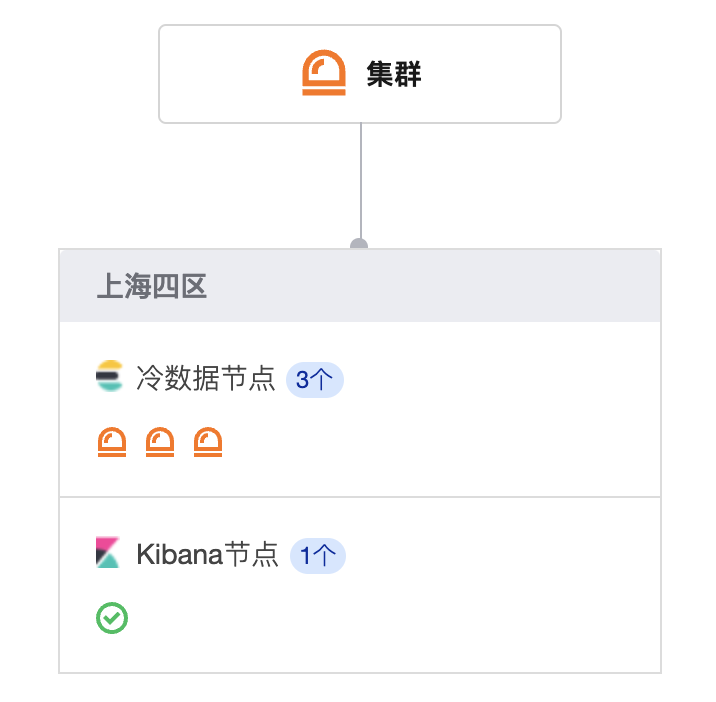Click the third orange cold-node alarm icon
This screenshot has height=702, width=716.
coord(208,442)
